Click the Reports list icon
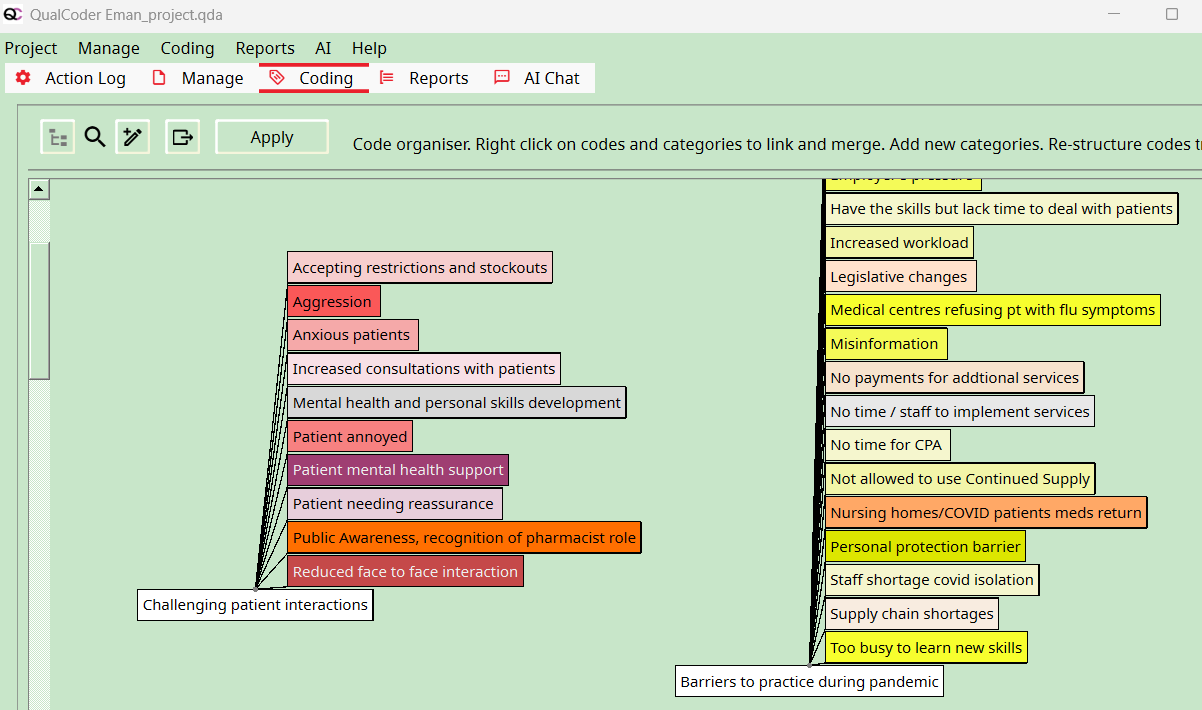1202x710 pixels. (387, 78)
